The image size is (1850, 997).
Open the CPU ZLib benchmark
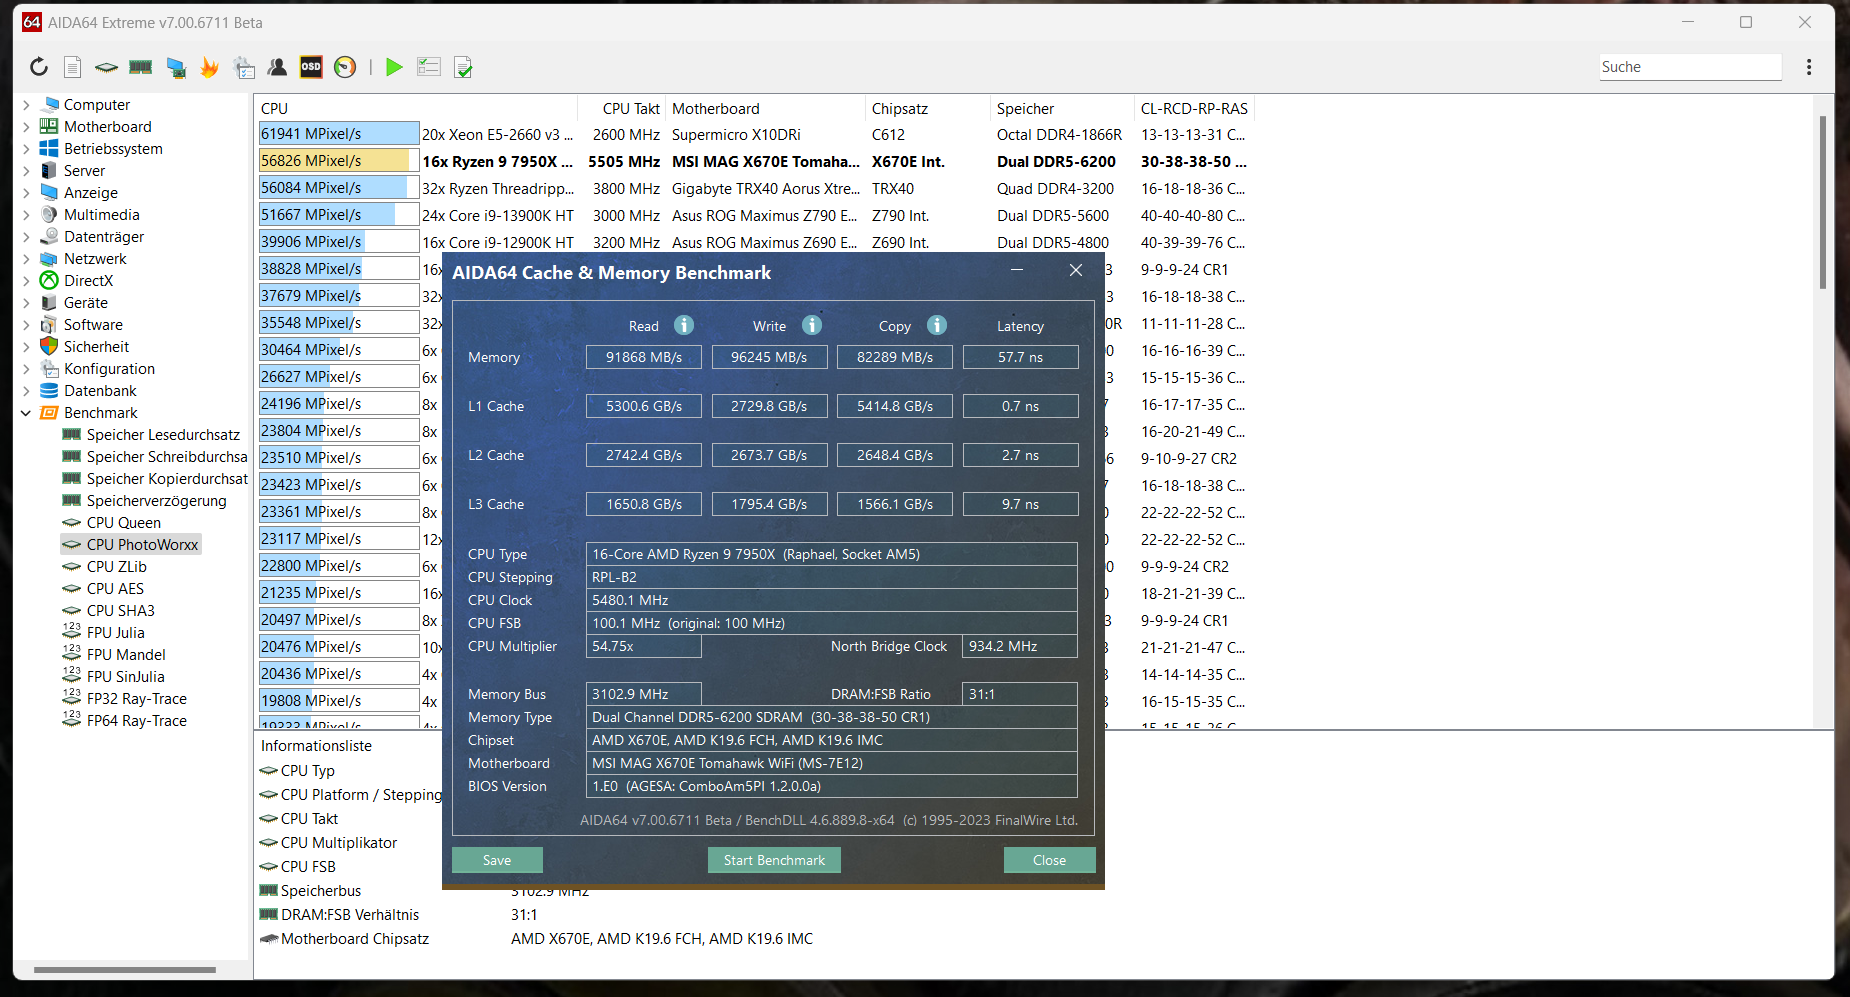tap(116, 566)
